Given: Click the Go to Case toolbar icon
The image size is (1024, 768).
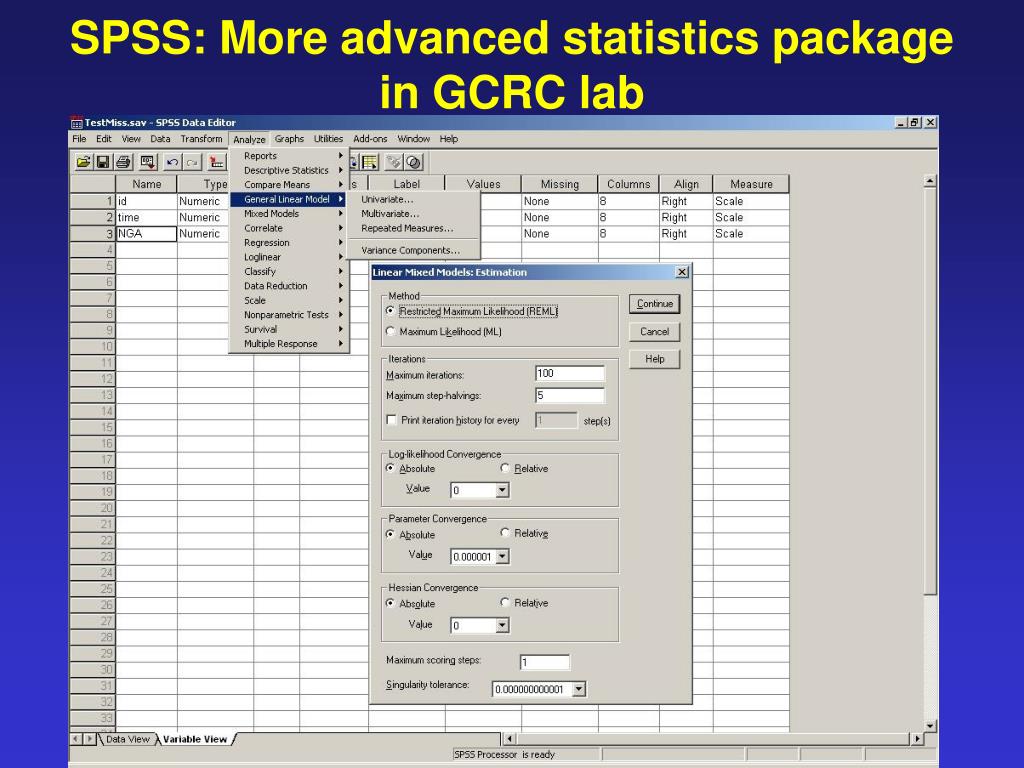Looking at the screenshot, I should pos(216,161).
